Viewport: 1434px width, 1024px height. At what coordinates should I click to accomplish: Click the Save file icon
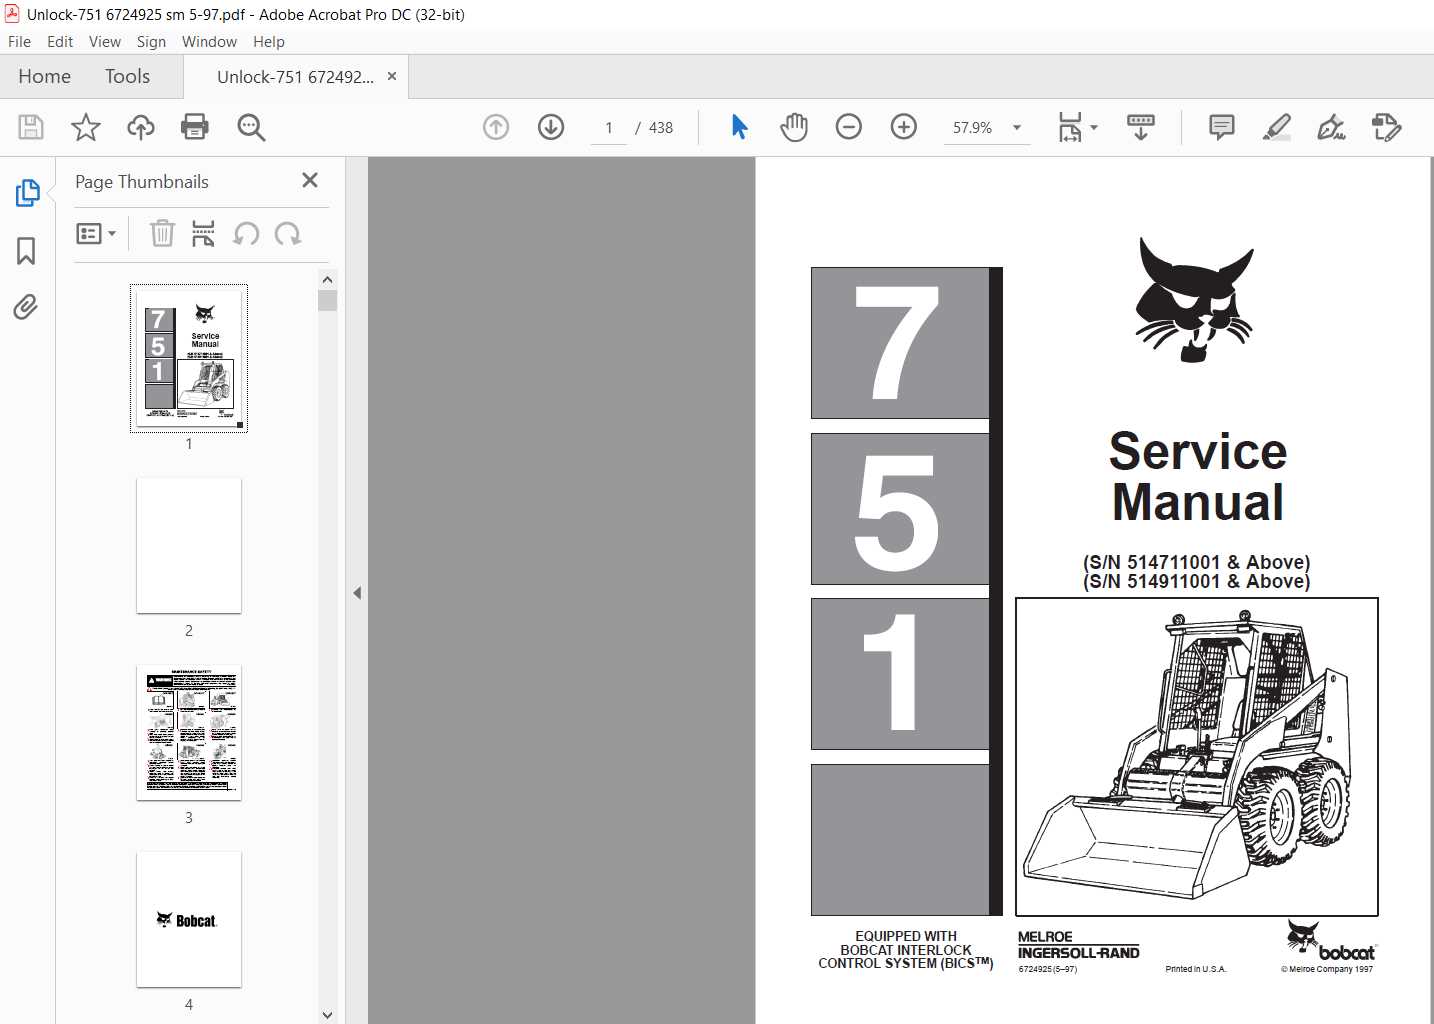31,127
